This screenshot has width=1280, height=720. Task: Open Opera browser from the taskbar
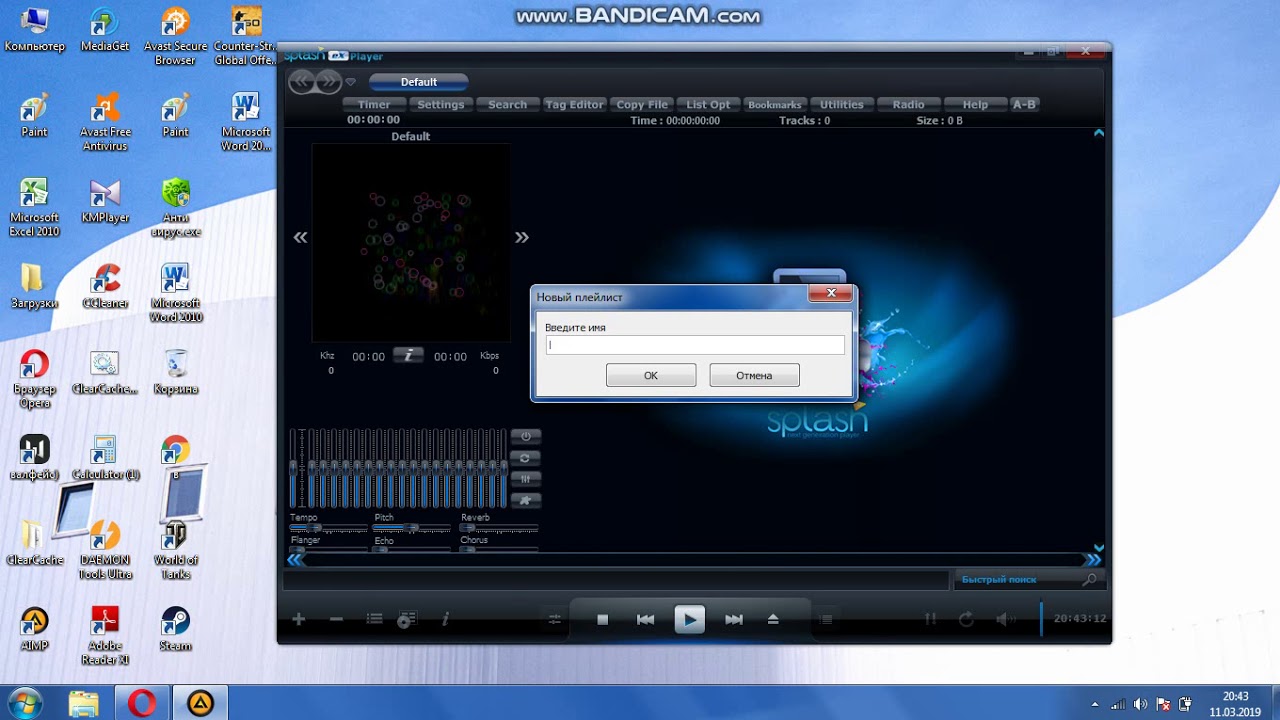pos(142,704)
